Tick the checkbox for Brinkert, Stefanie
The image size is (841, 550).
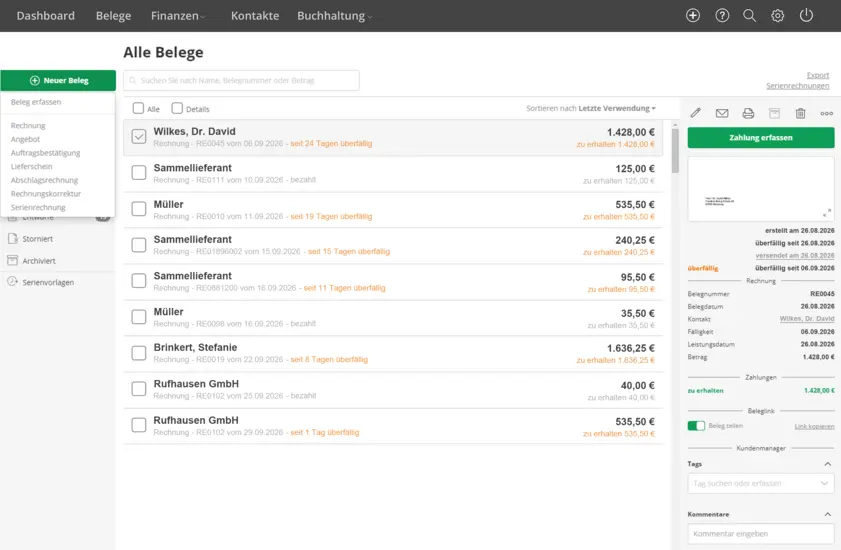139,353
